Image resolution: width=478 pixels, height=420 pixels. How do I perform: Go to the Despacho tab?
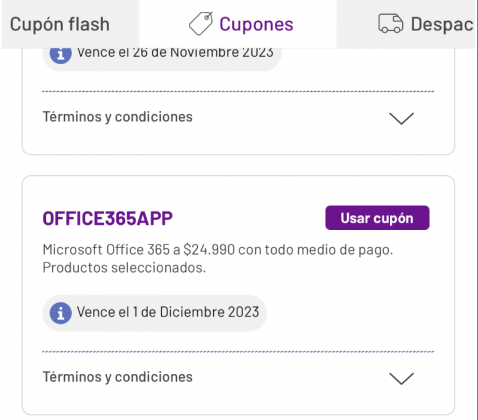[x=406, y=24]
